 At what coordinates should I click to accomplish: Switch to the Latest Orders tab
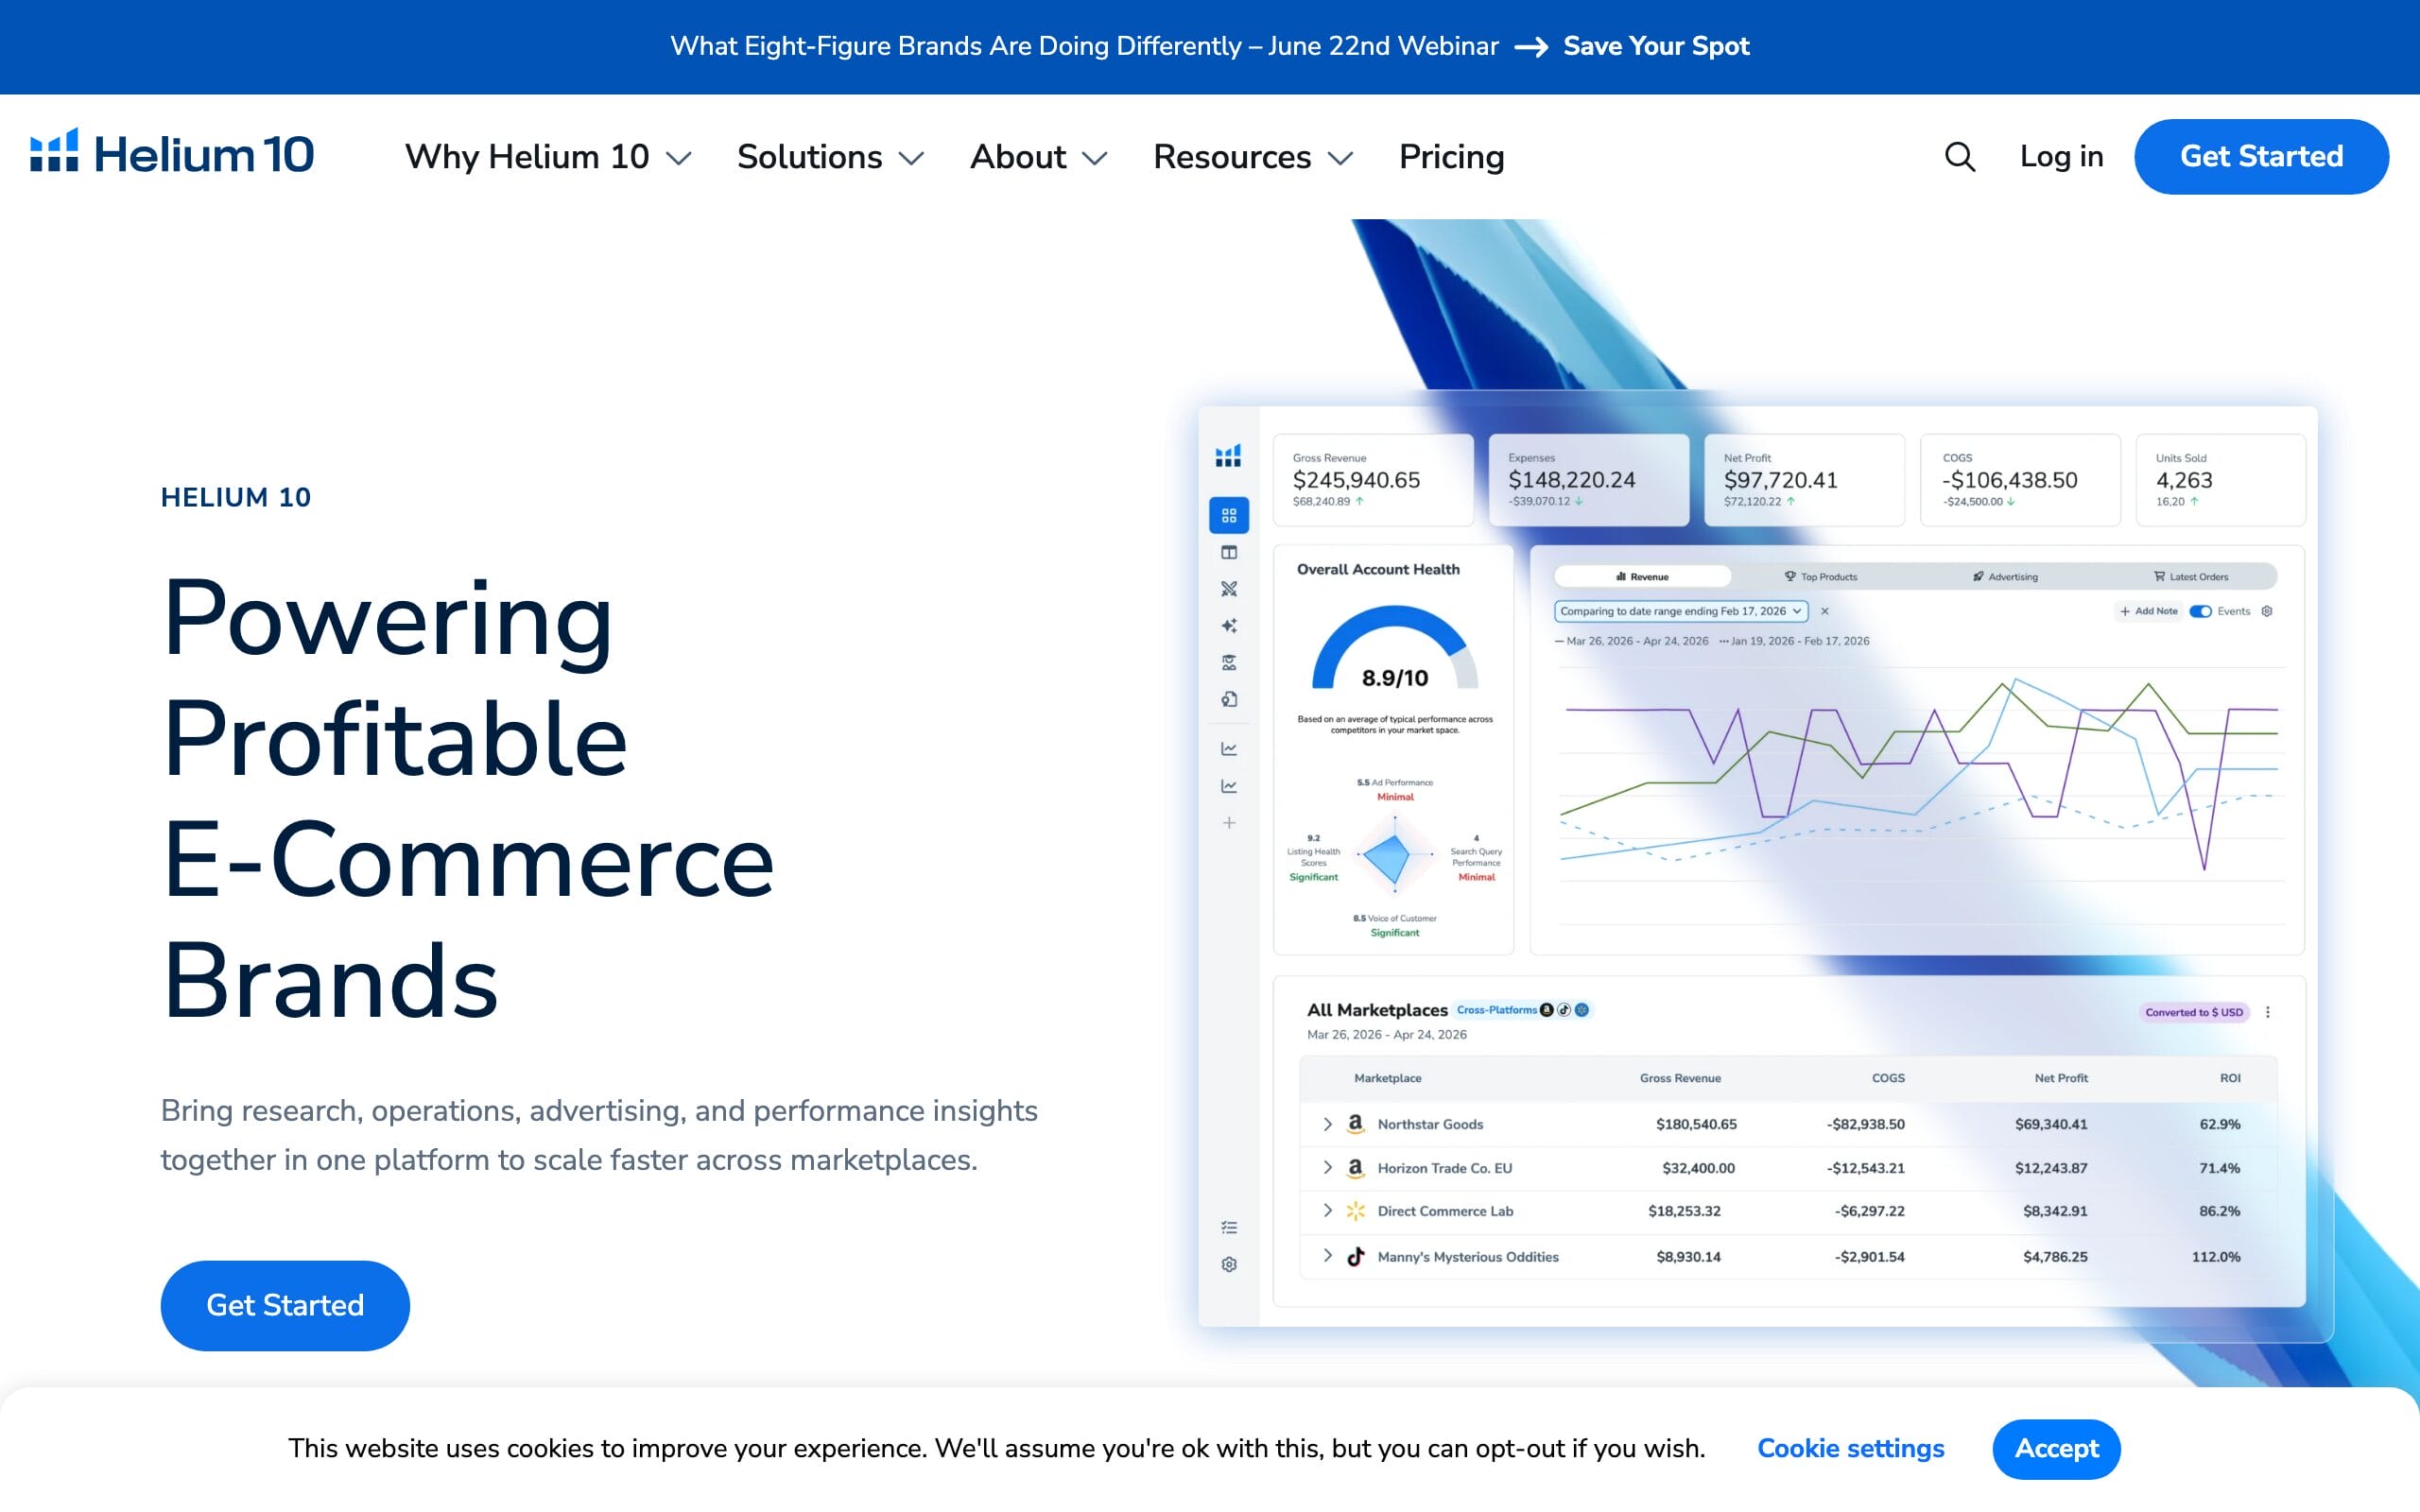[x=2190, y=576]
